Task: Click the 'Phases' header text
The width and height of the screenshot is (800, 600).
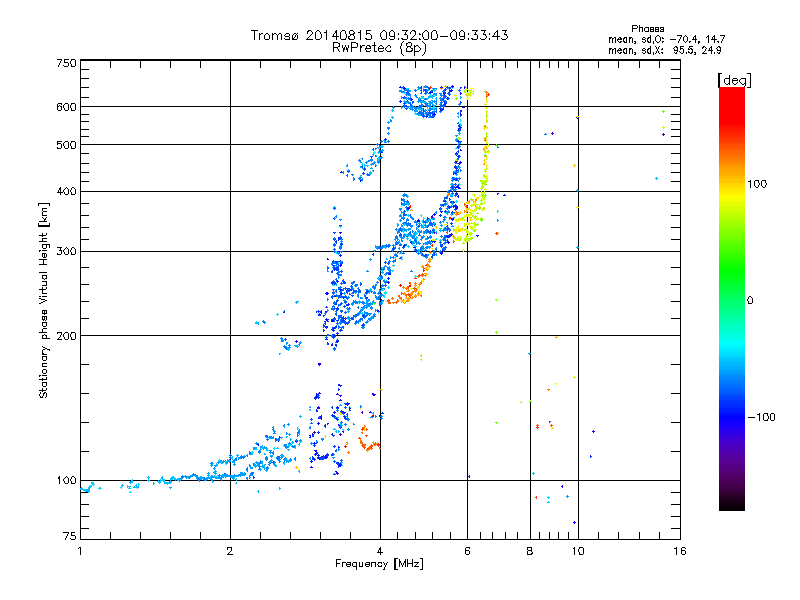Action: click(x=647, y=29)
